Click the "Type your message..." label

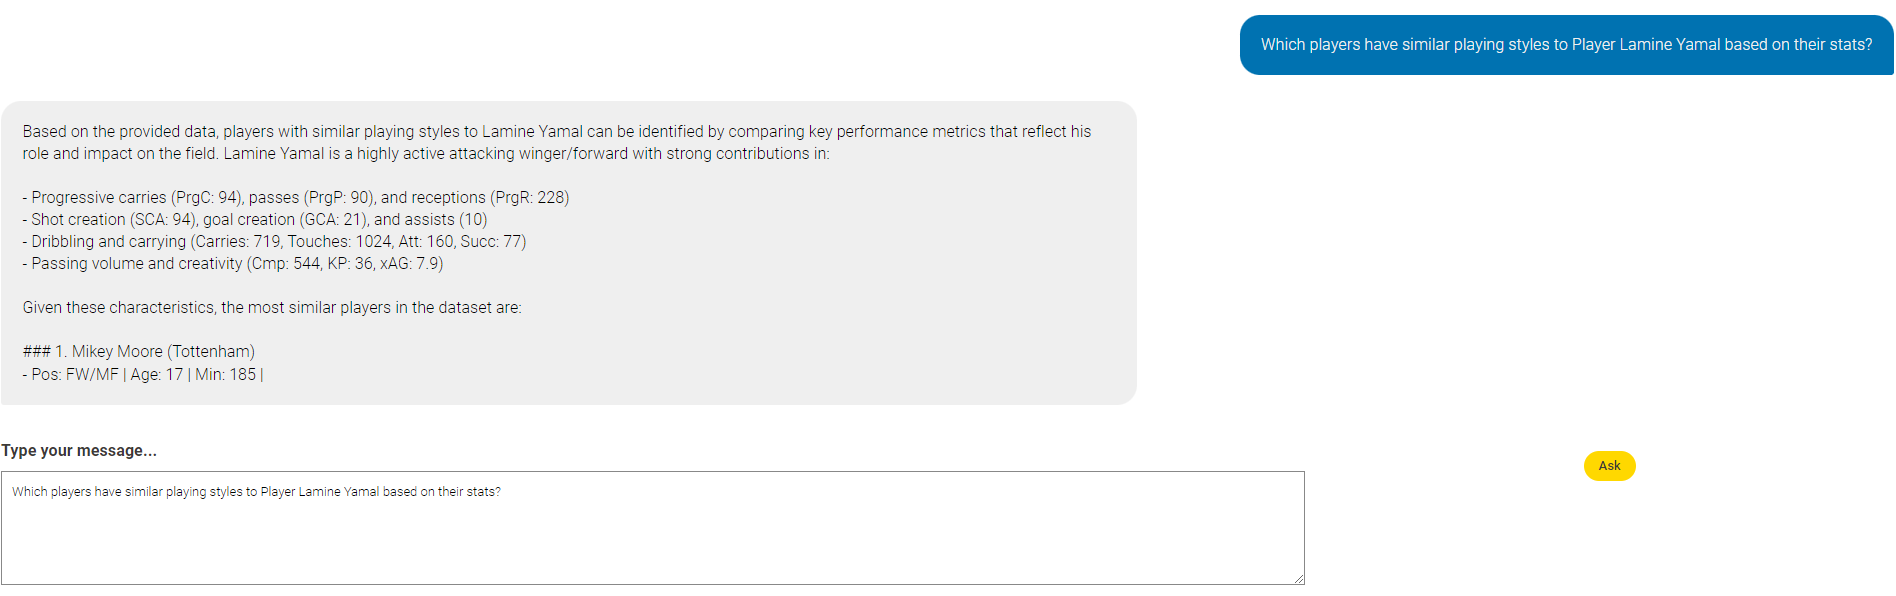[79, 451]
